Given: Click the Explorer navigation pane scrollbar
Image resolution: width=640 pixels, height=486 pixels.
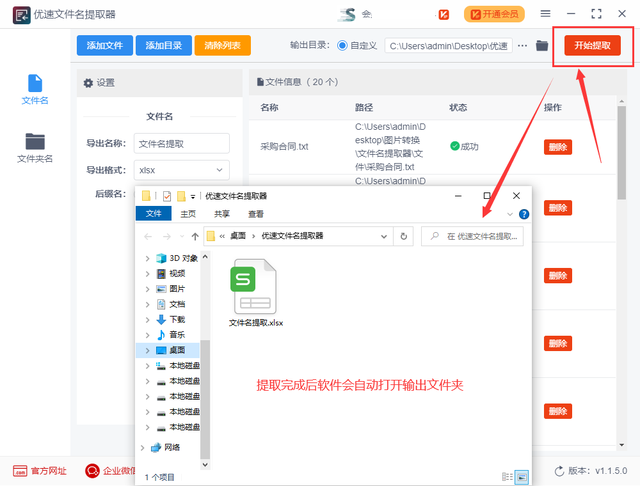Looking at the screenshot, I should coord(205,400).
